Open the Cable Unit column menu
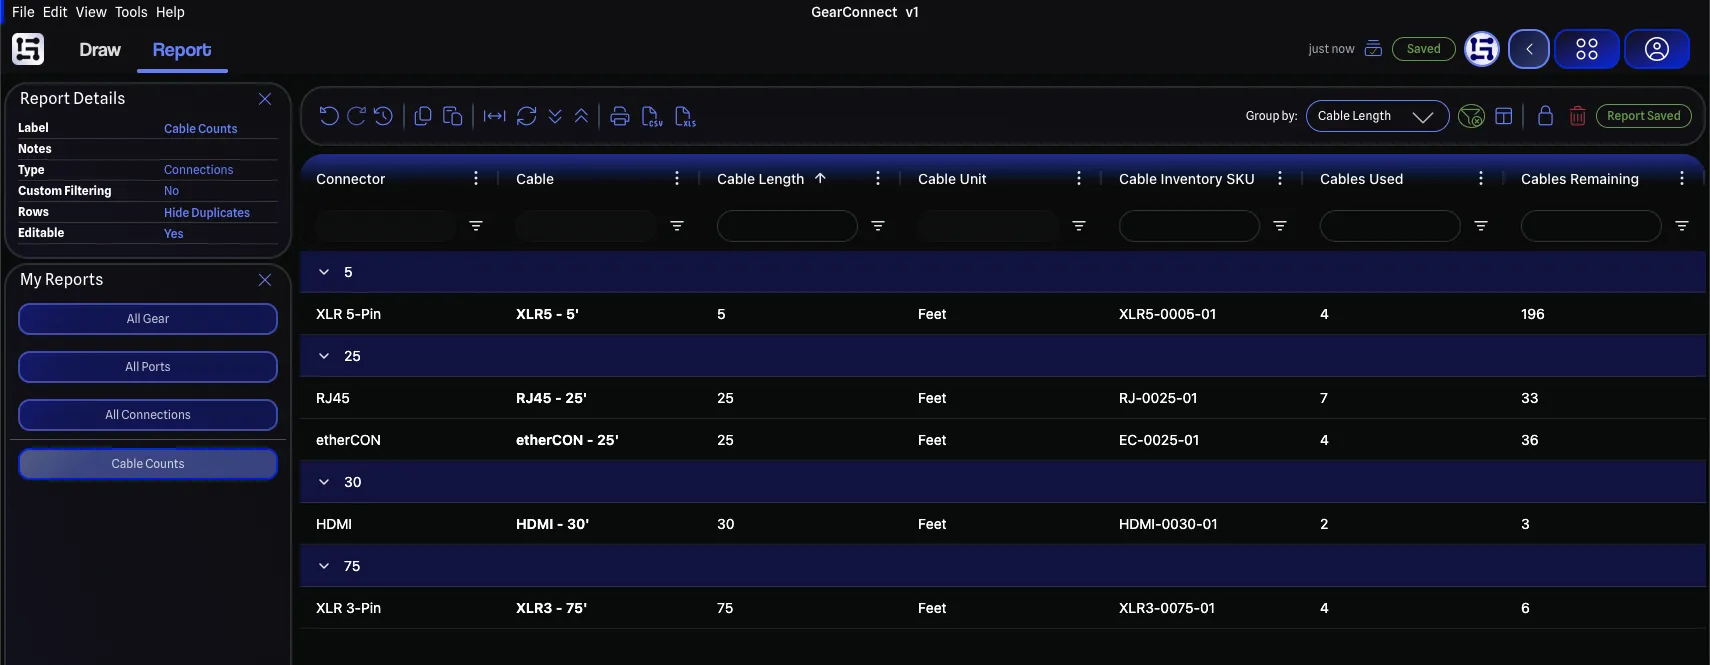Image resolution: width=1710 pixels, height=665 pixels. click(1079, 178)
